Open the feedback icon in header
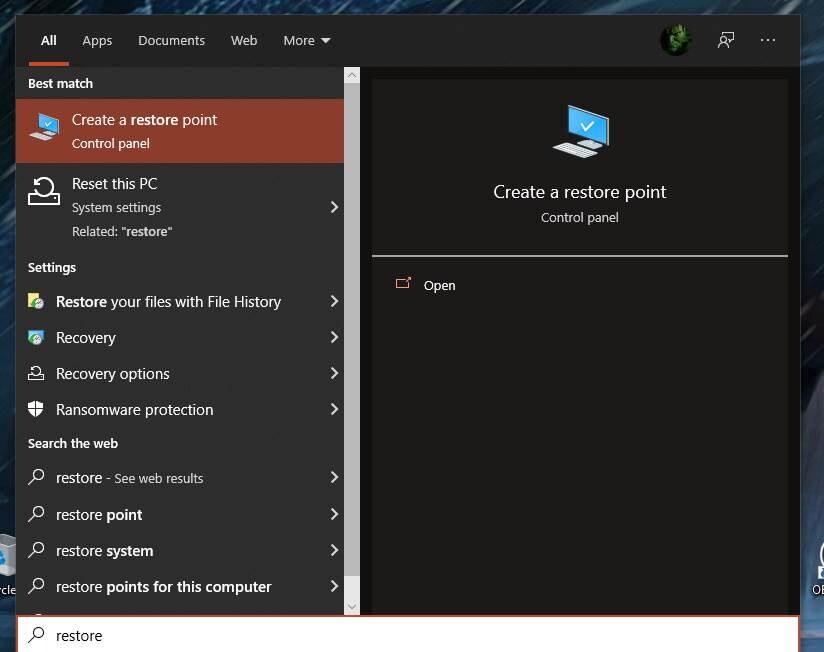Viewport: 824px width, 652px height. tap(726, 40)
